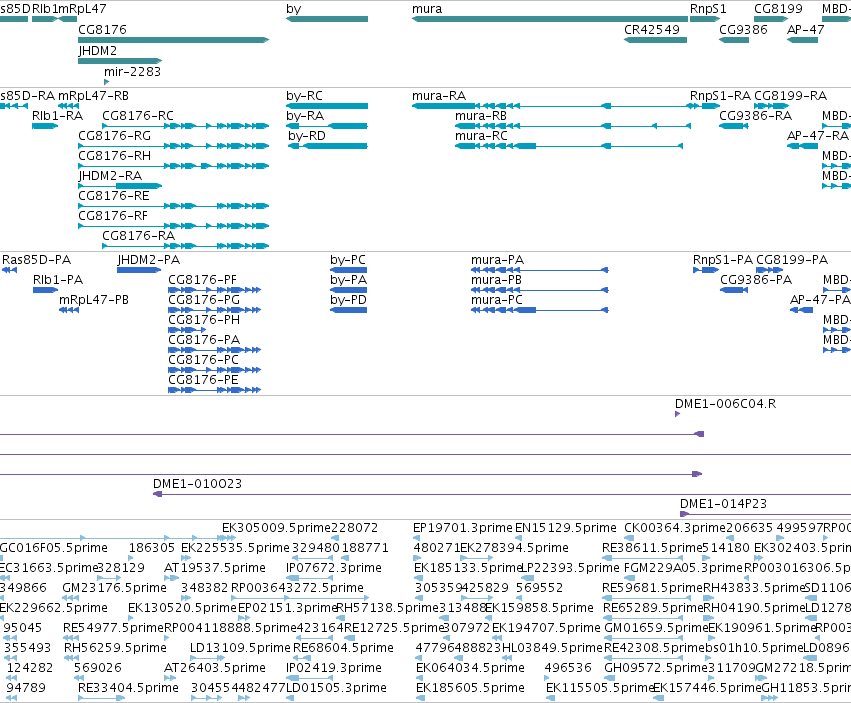Screen dimensions: 851x703
Task: Select the CG8176 gene bar
Action: (x=174, y=40)
